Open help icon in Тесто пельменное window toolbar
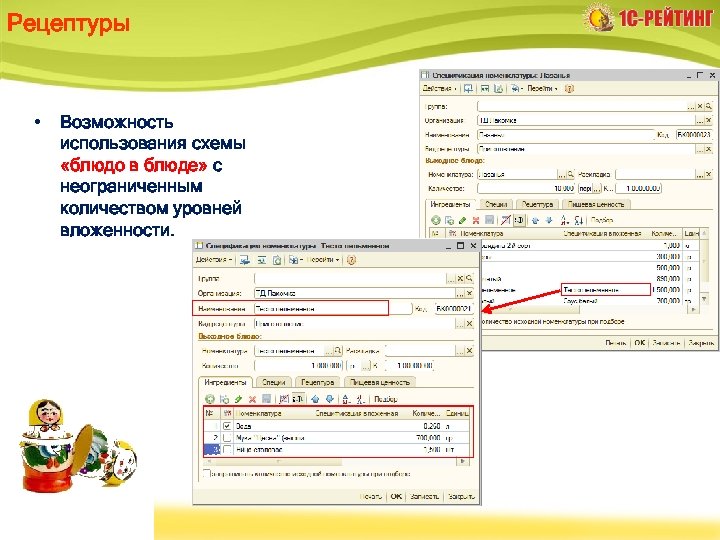This screenshot has width=720, height=540. pyautogui.click(x=351, y=260)
